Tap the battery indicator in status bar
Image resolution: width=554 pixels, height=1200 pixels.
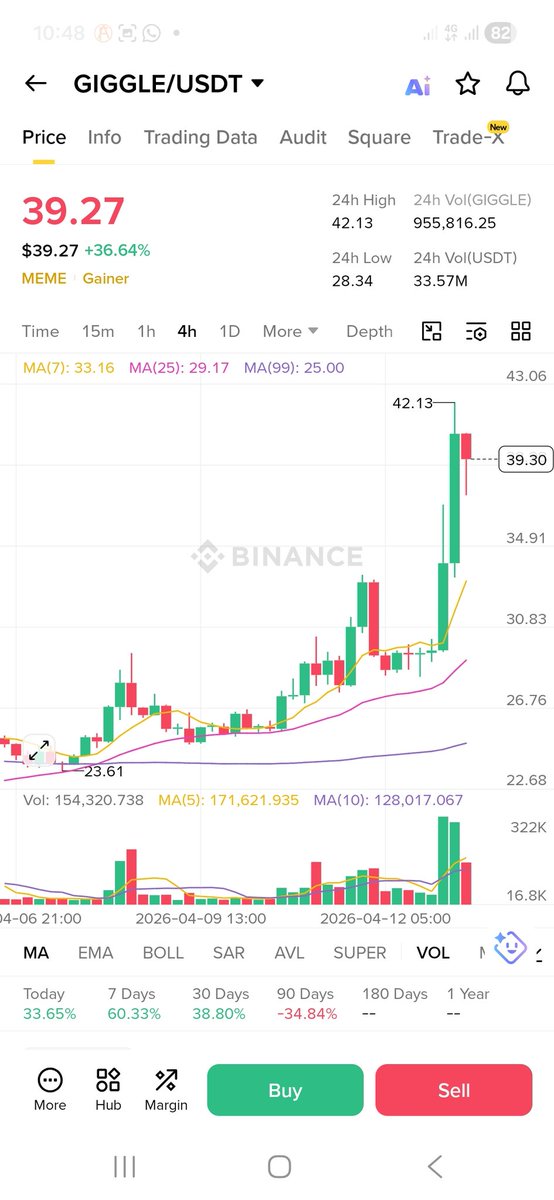500,33
